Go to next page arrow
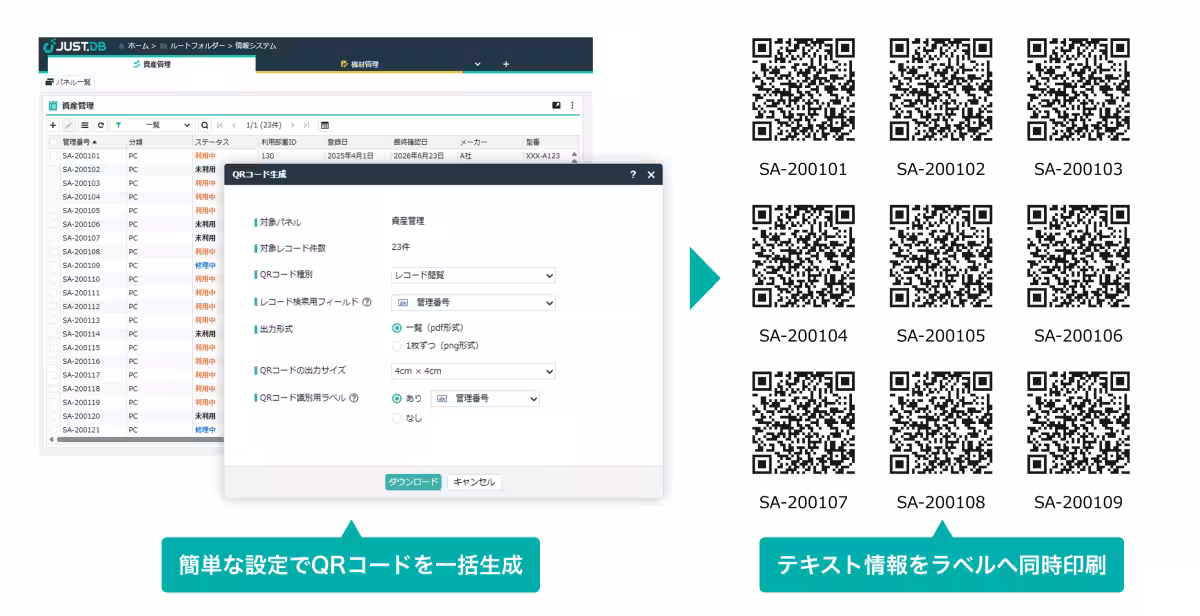 [292, 125]
